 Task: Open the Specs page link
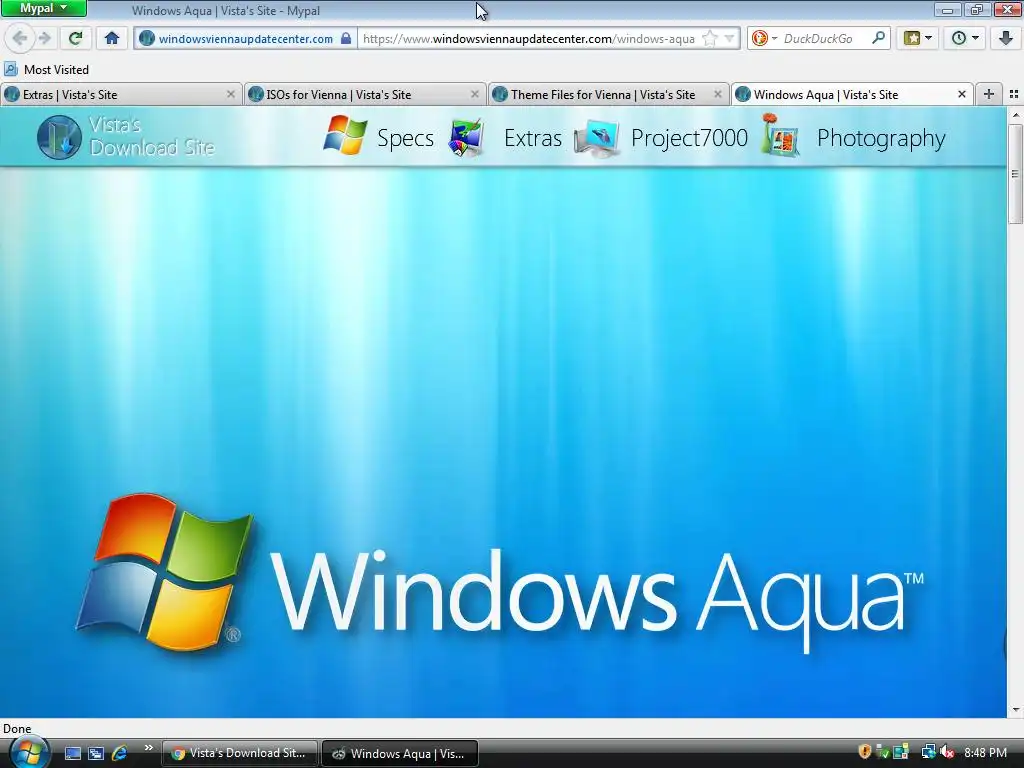point(405,138)
